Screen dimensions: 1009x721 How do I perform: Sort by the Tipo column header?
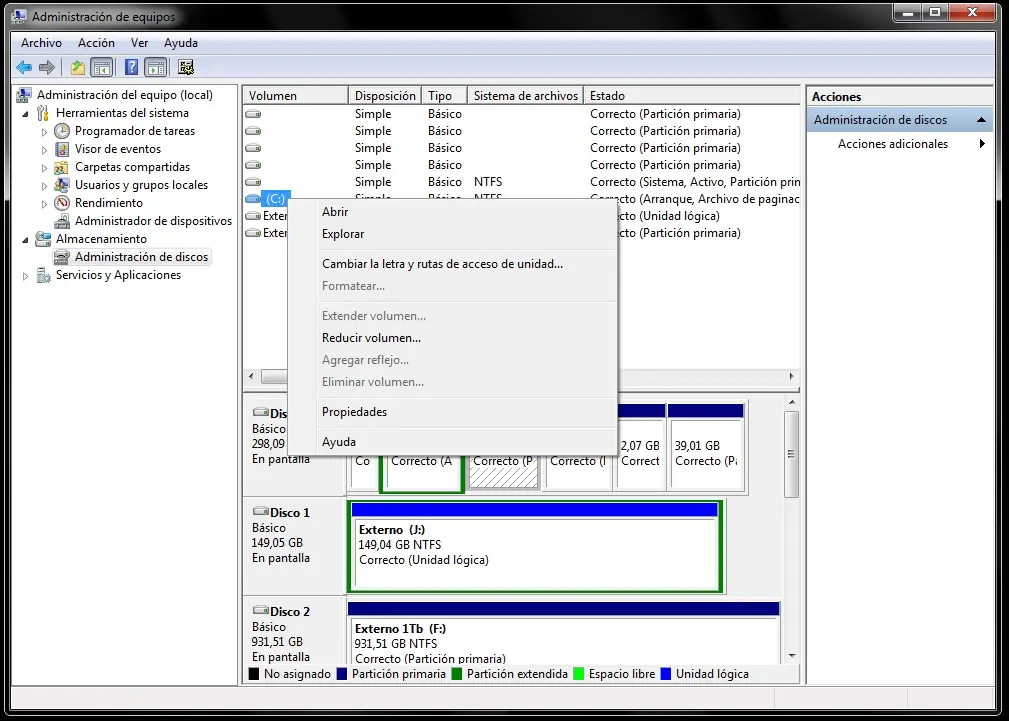pyautogui.click(x=445, y=96)
